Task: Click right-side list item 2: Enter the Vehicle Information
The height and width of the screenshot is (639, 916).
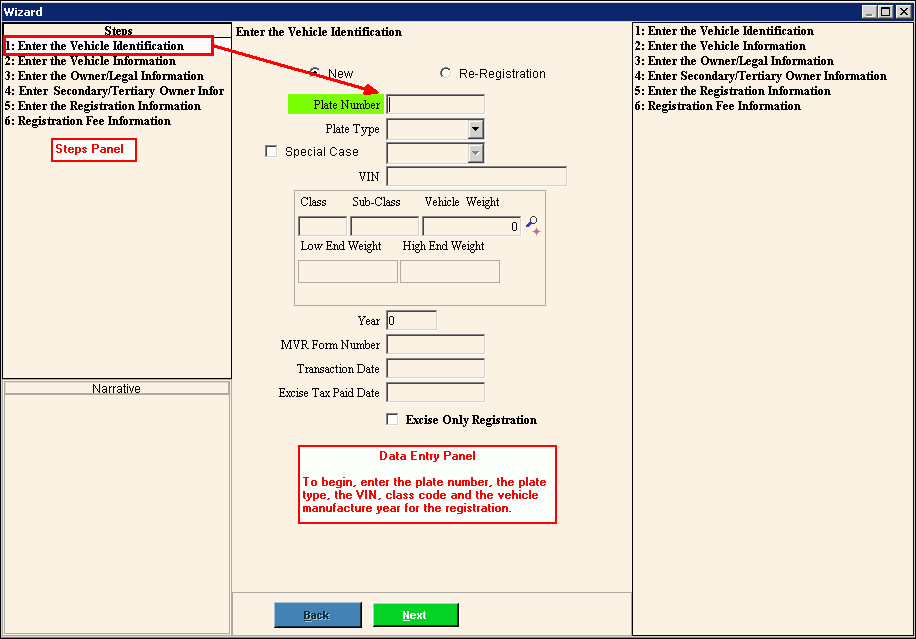Action: pyautogui.click(x=720, y=46)
